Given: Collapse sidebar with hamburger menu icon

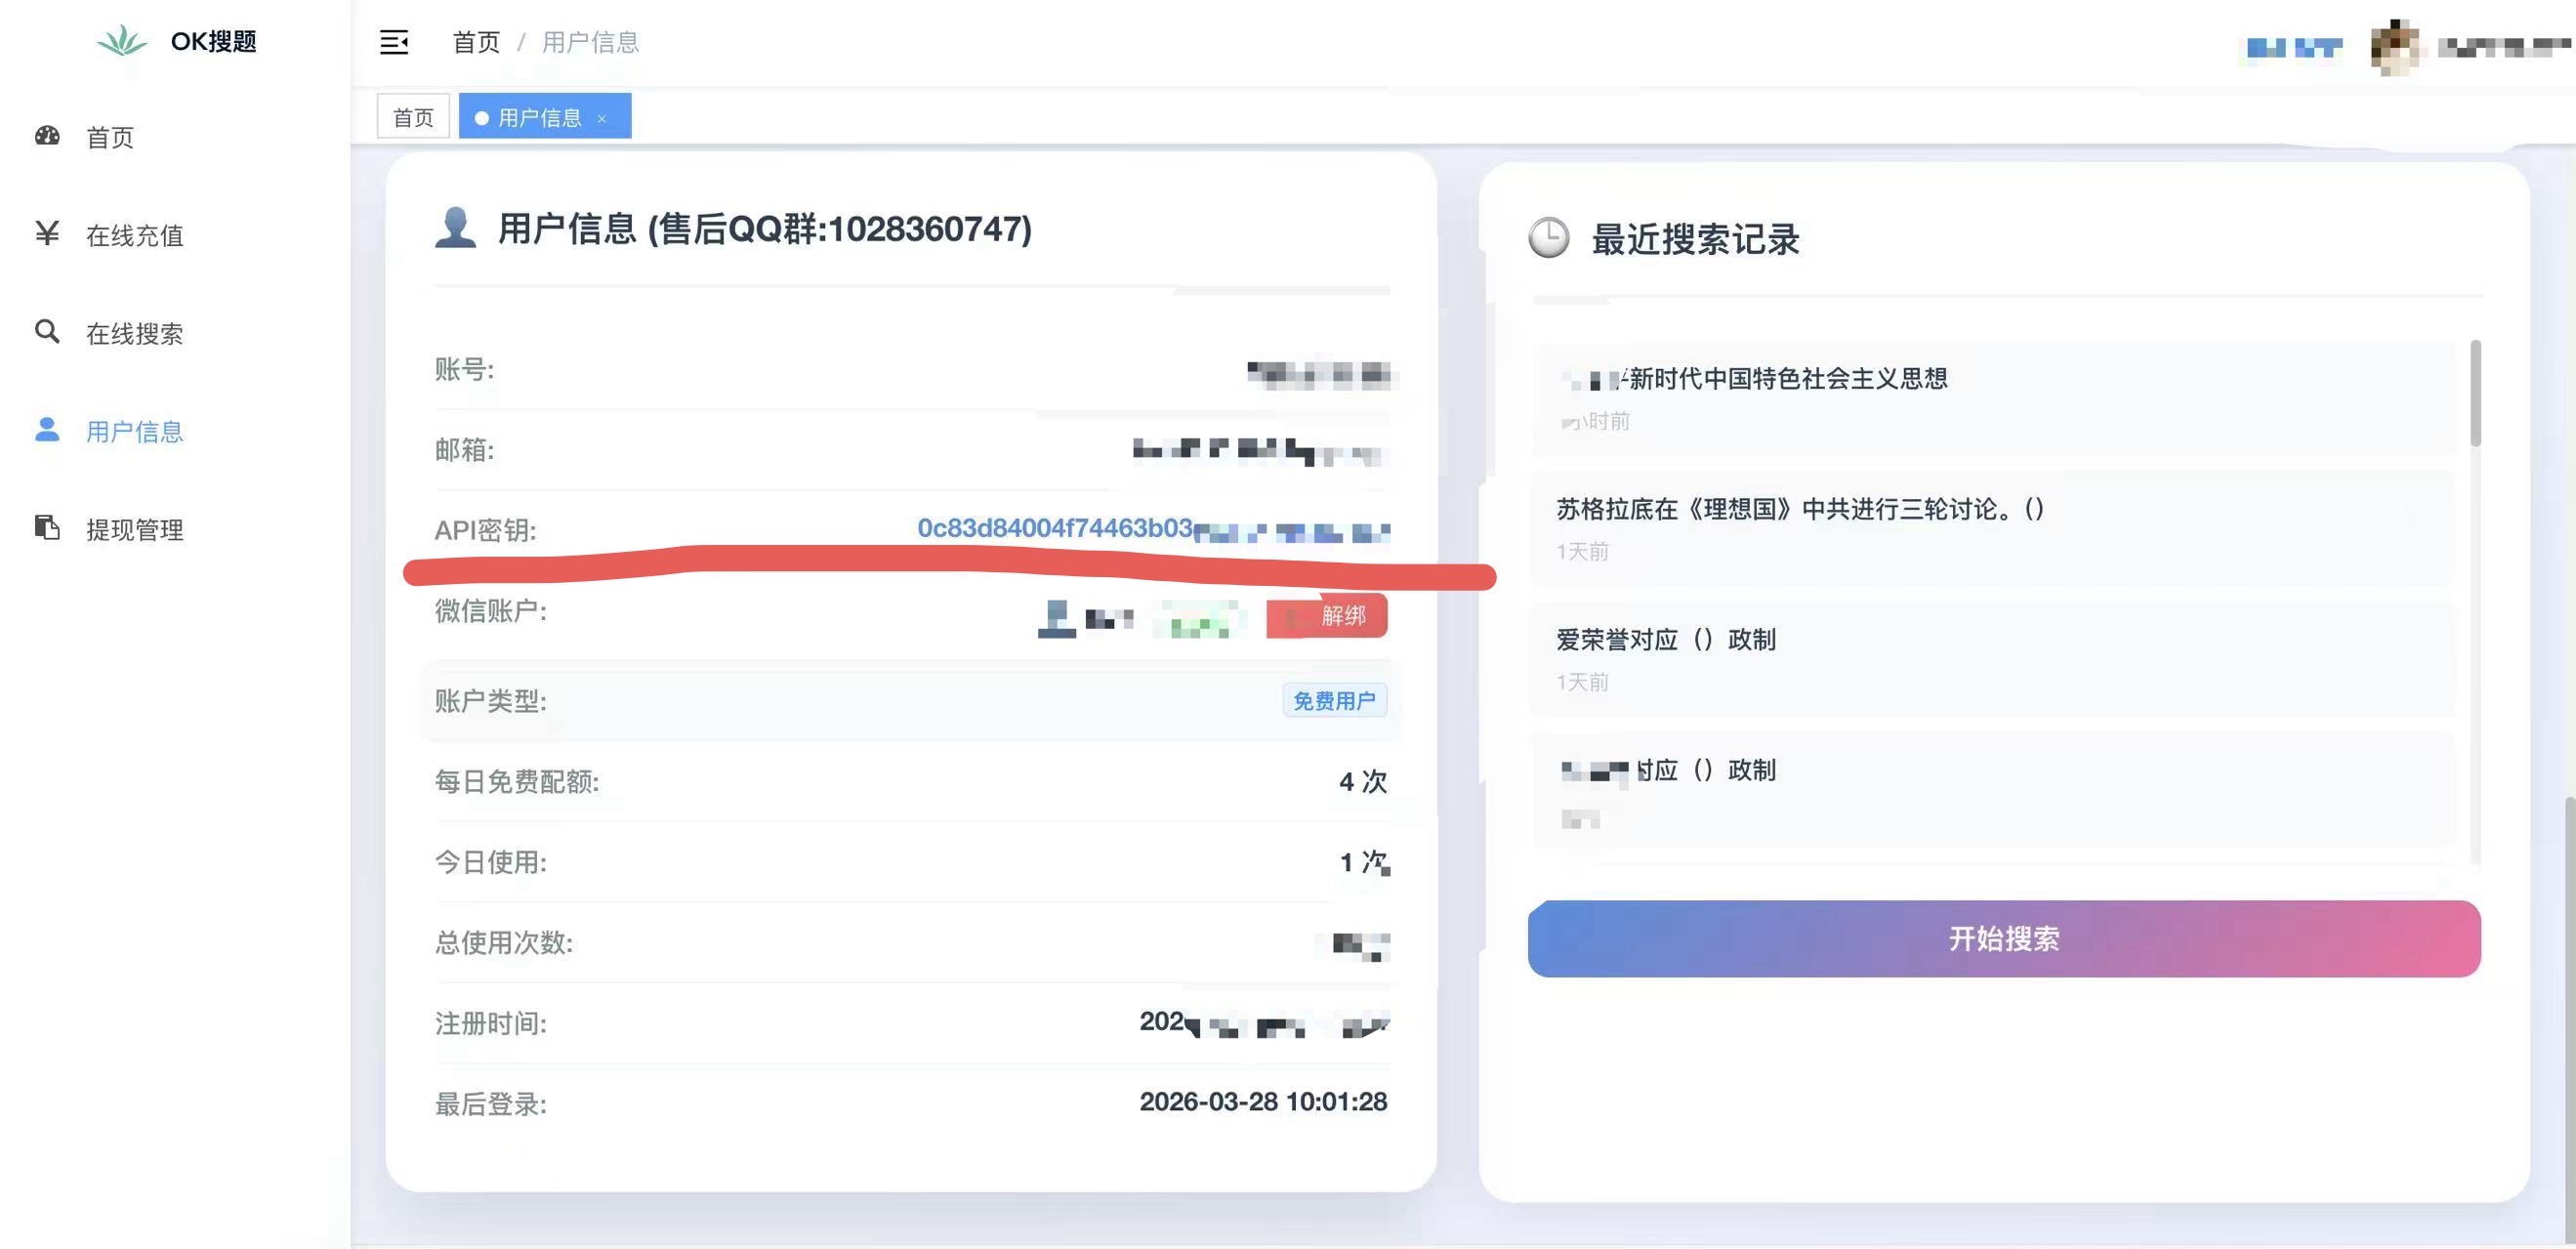Looking at the screenshot, I should click(x=394, y=42).
